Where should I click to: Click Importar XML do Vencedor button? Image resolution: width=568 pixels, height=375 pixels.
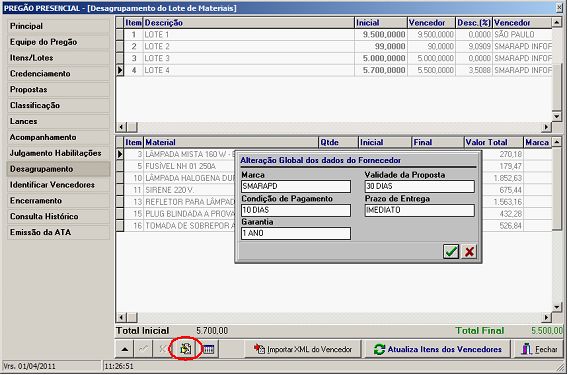303,349
